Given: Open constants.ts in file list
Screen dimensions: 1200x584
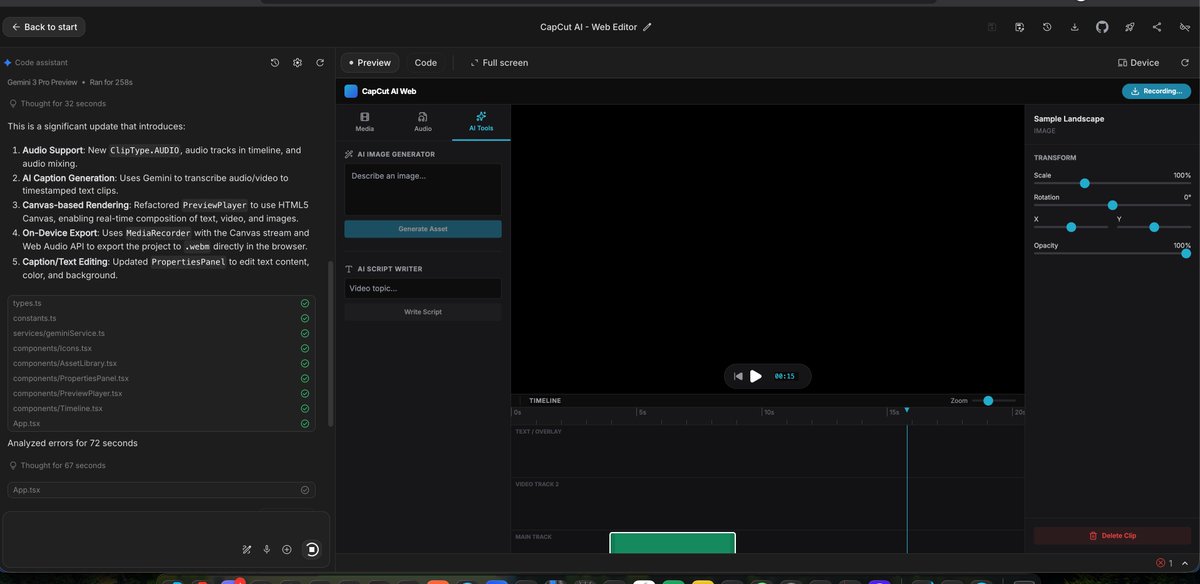Looking at the screenshot, I should point(161,318).
